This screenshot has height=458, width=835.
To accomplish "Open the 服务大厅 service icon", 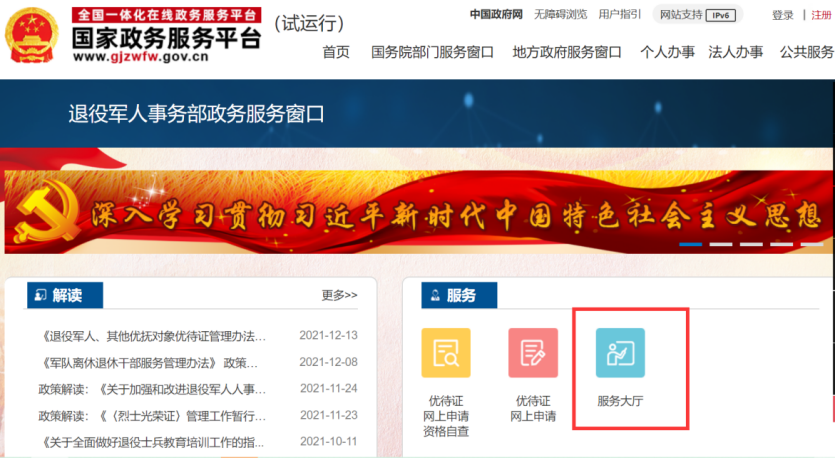I will coord(620,352).
